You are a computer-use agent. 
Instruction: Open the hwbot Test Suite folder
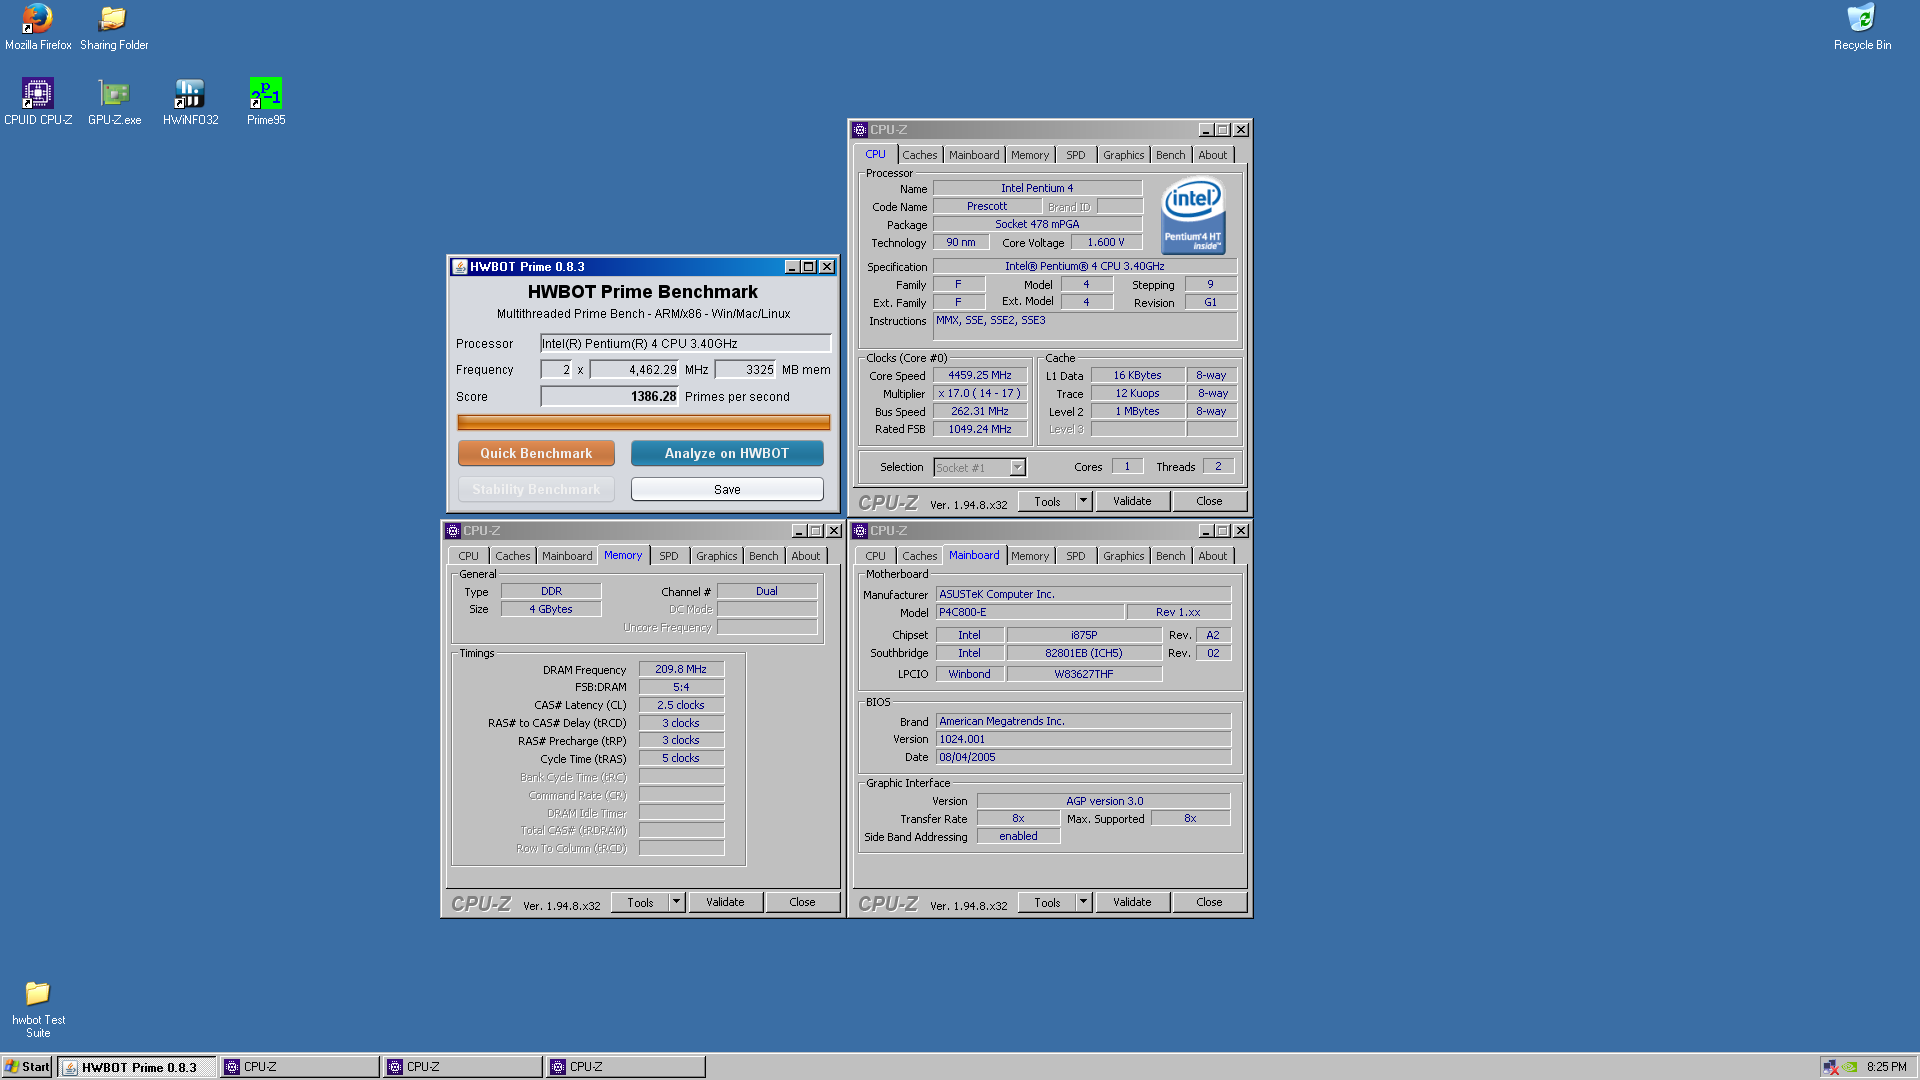38,1008
